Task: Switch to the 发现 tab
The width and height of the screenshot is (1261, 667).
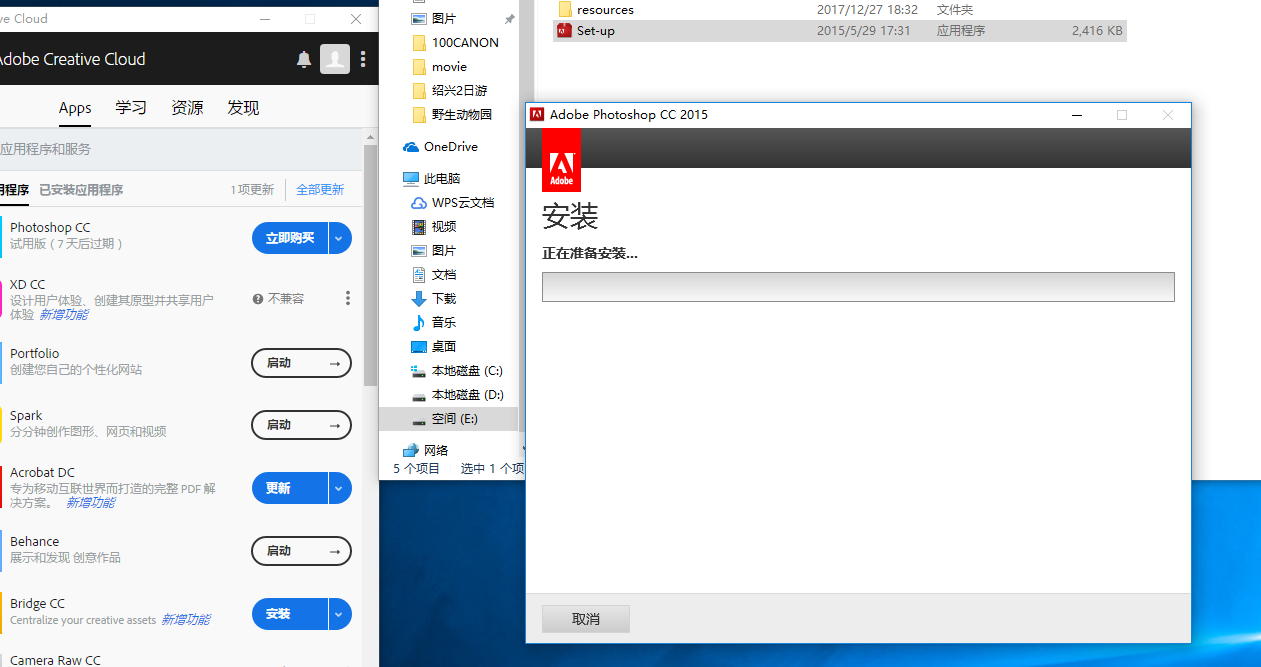Action: tap(243, 108)
